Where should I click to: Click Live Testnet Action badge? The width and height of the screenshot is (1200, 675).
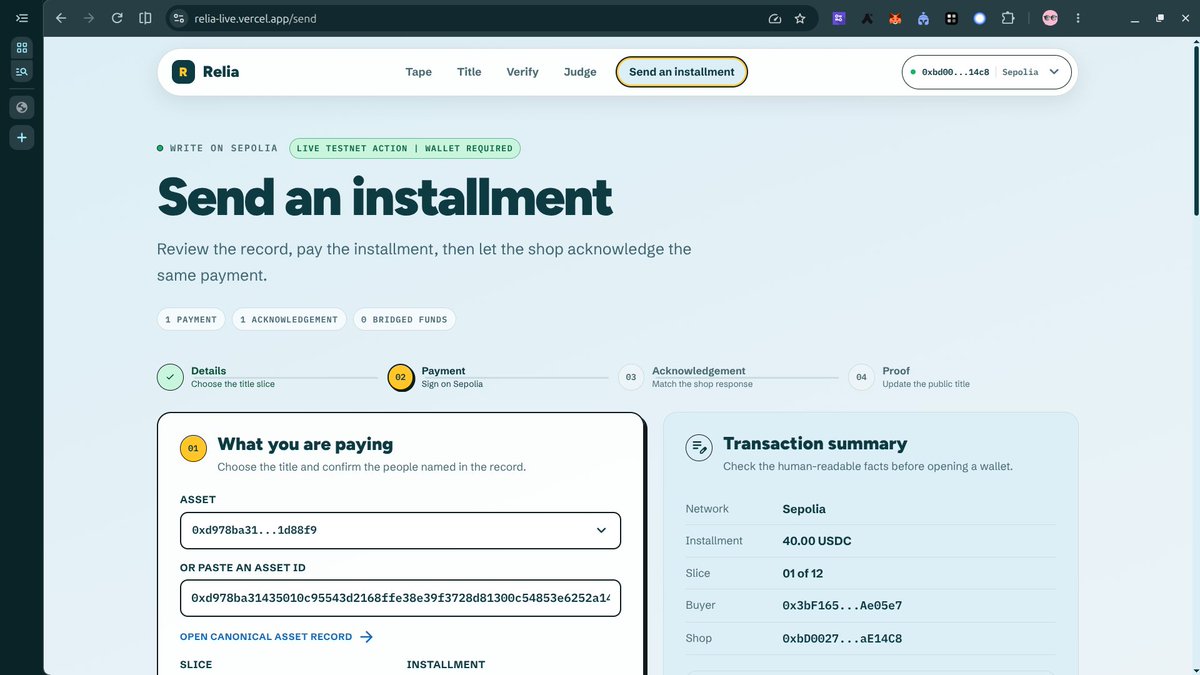tap(405, 148)
